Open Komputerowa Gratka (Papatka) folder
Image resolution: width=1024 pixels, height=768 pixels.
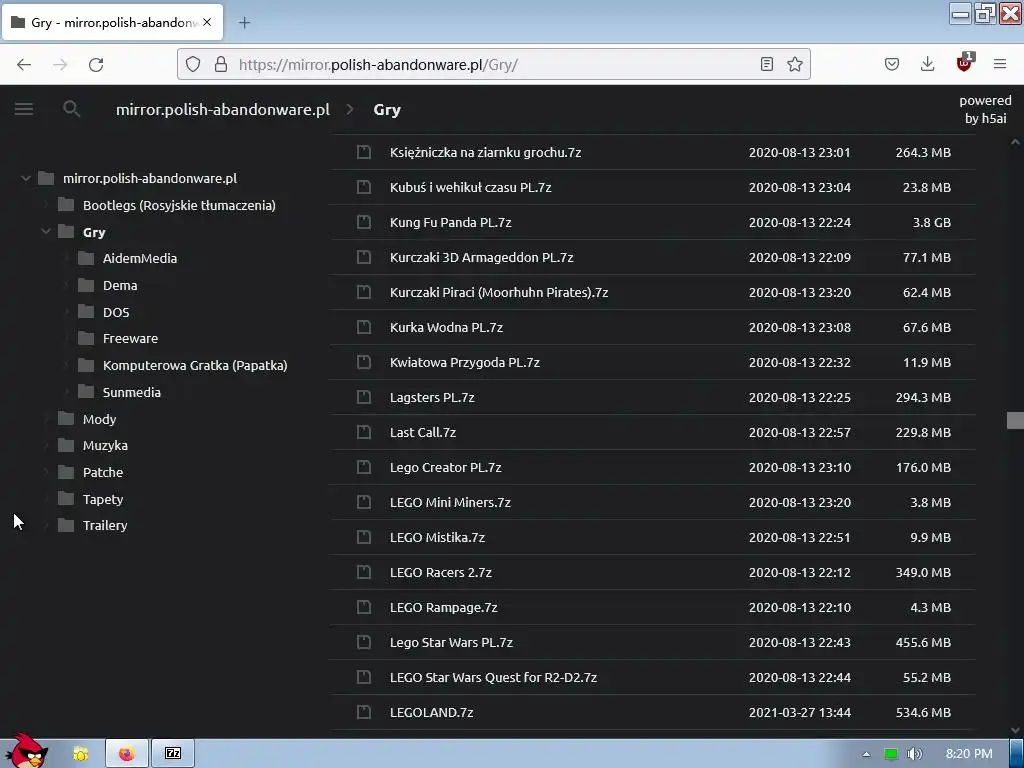[x=195, y=366]
